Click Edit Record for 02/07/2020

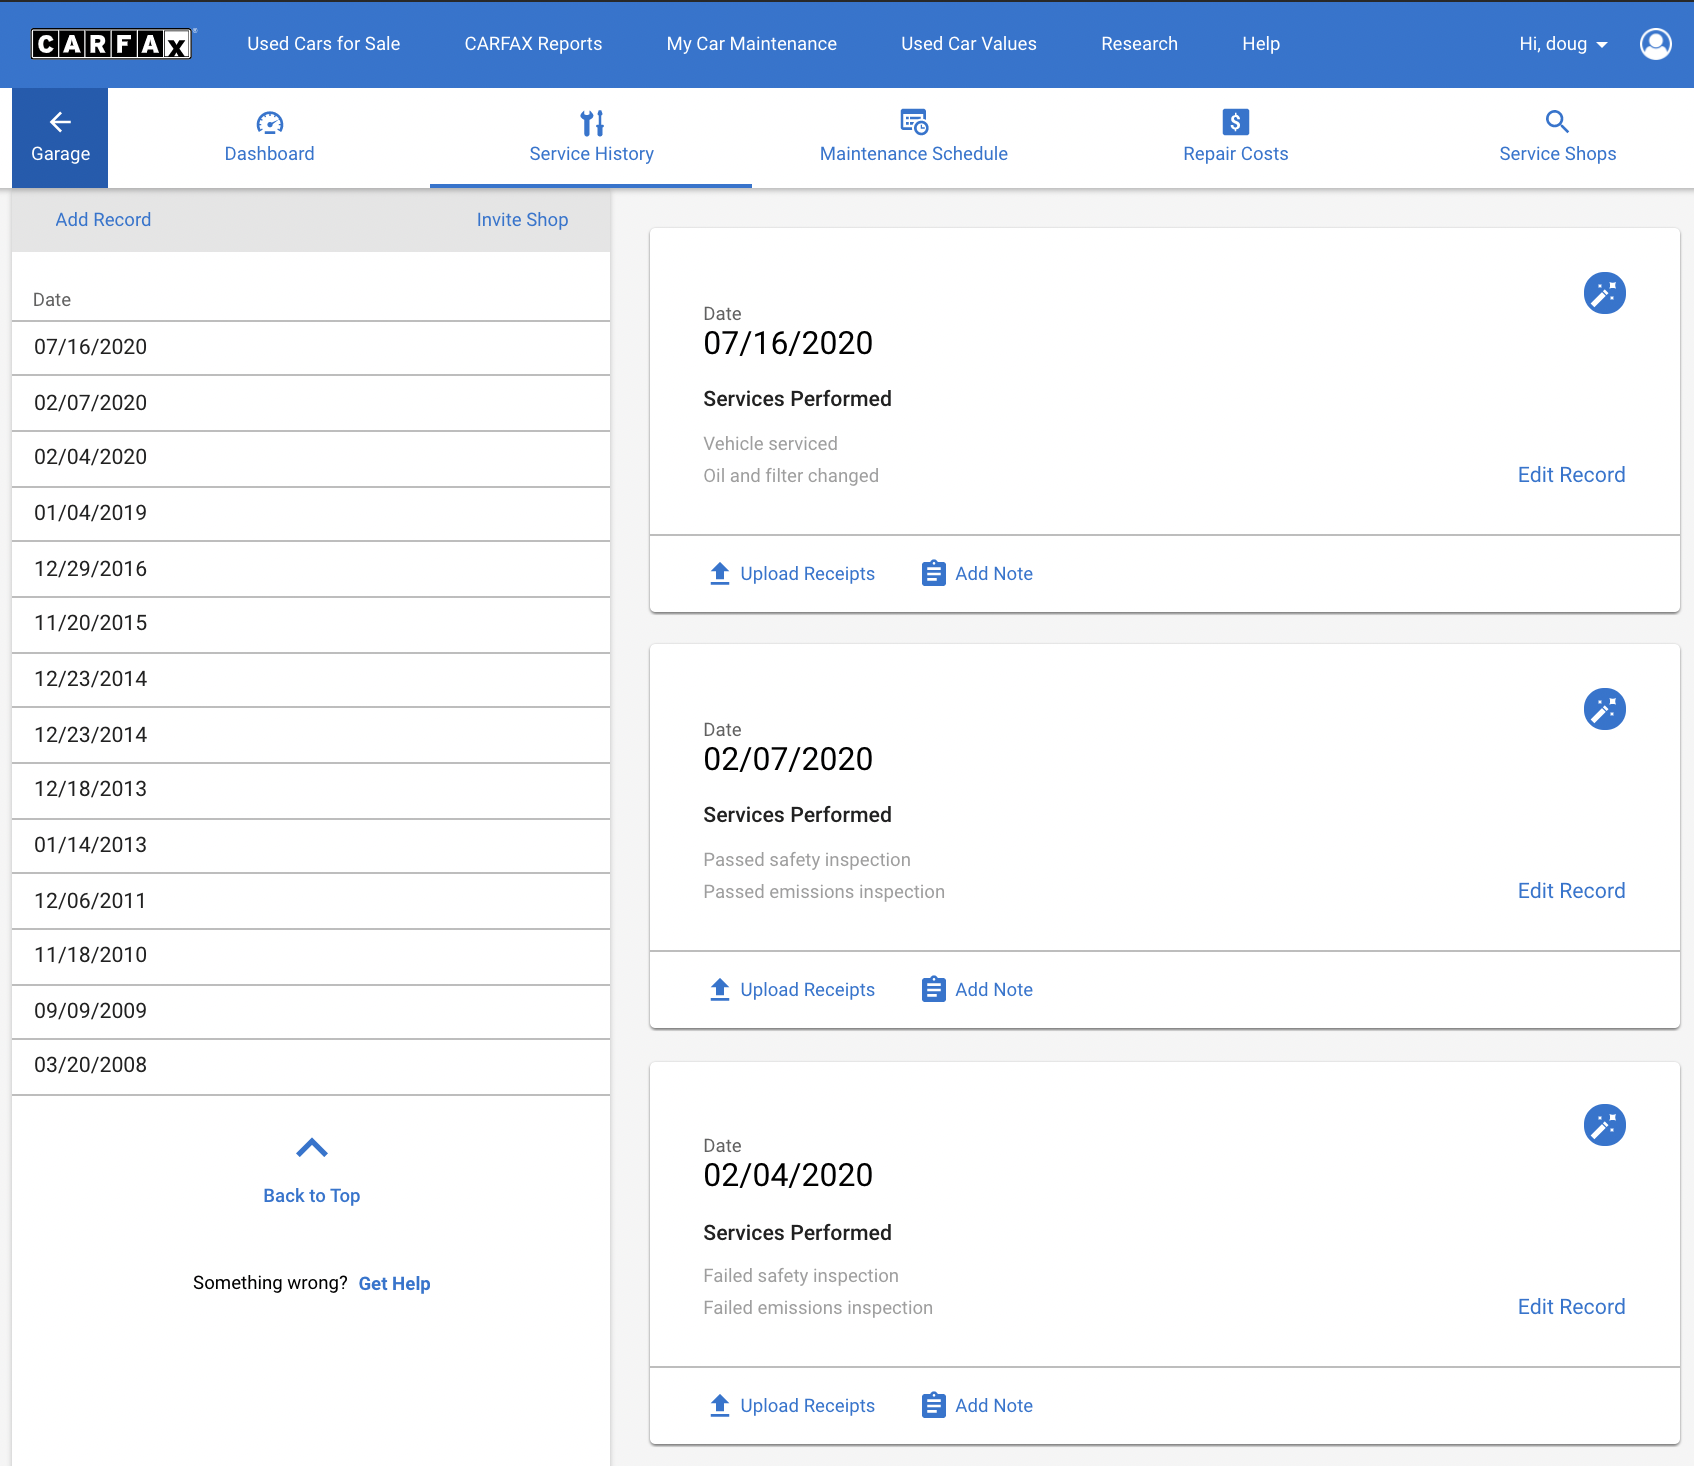tap(1571, 891)
